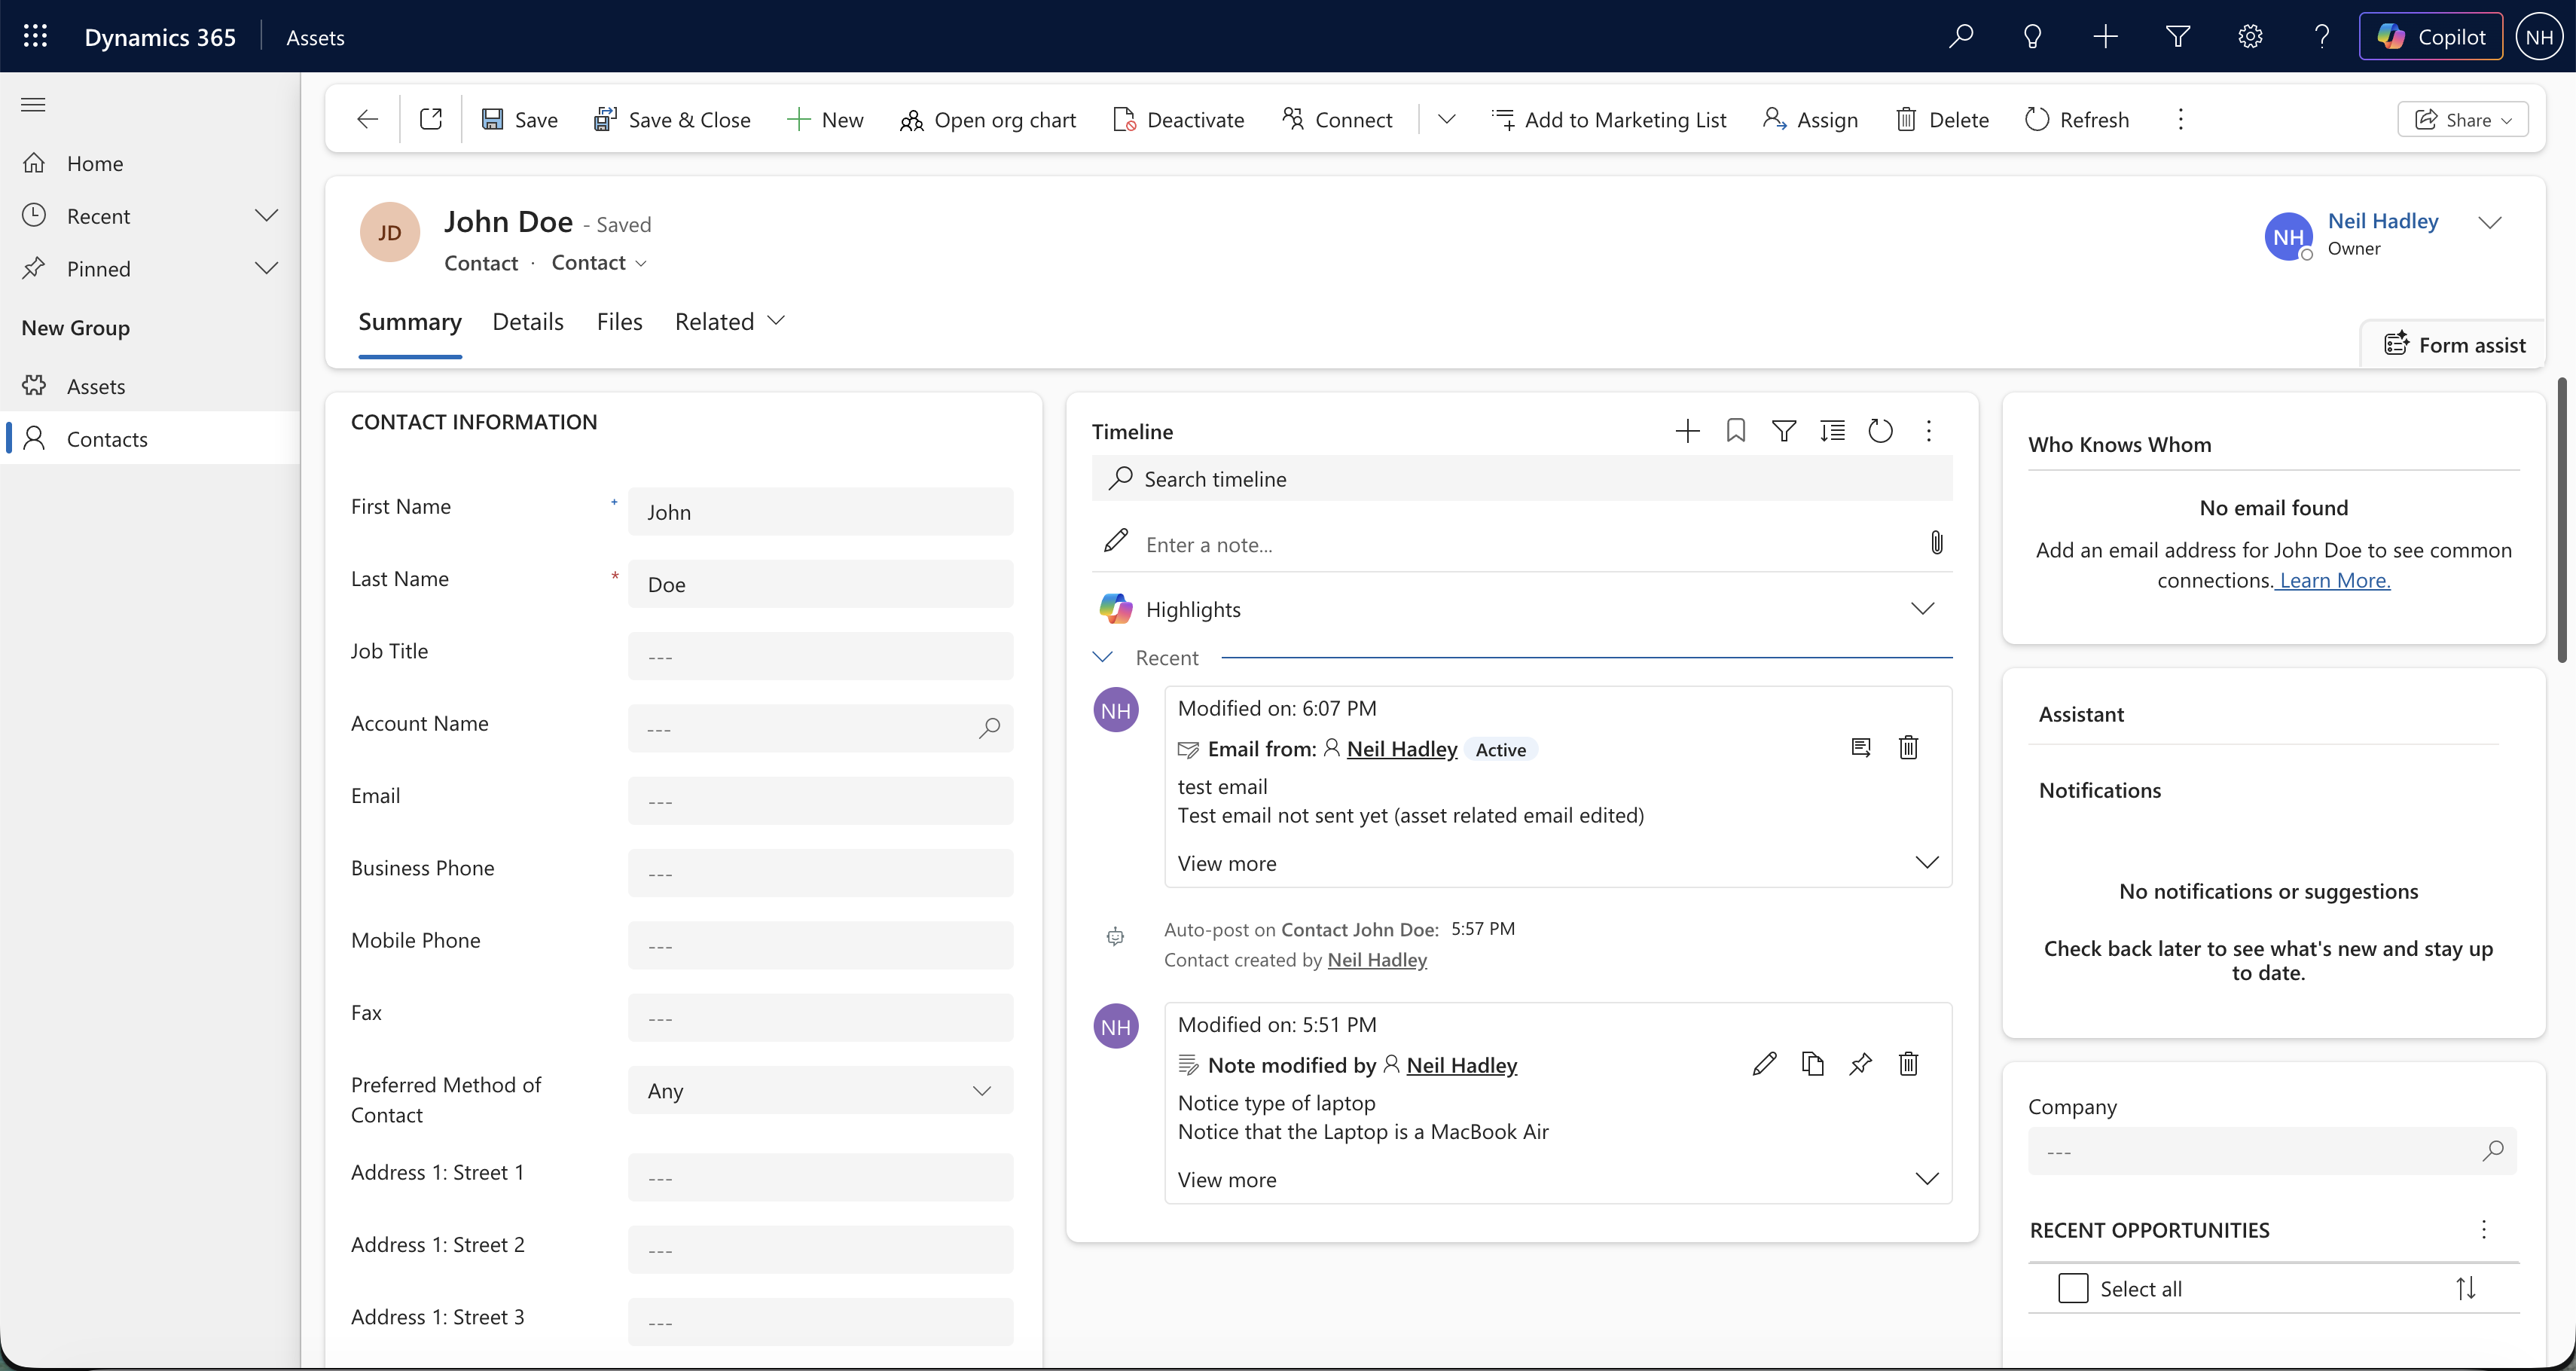2576x1371 pixels.
Task: Open the help question mark
Action: click(x=2322, y=37)
